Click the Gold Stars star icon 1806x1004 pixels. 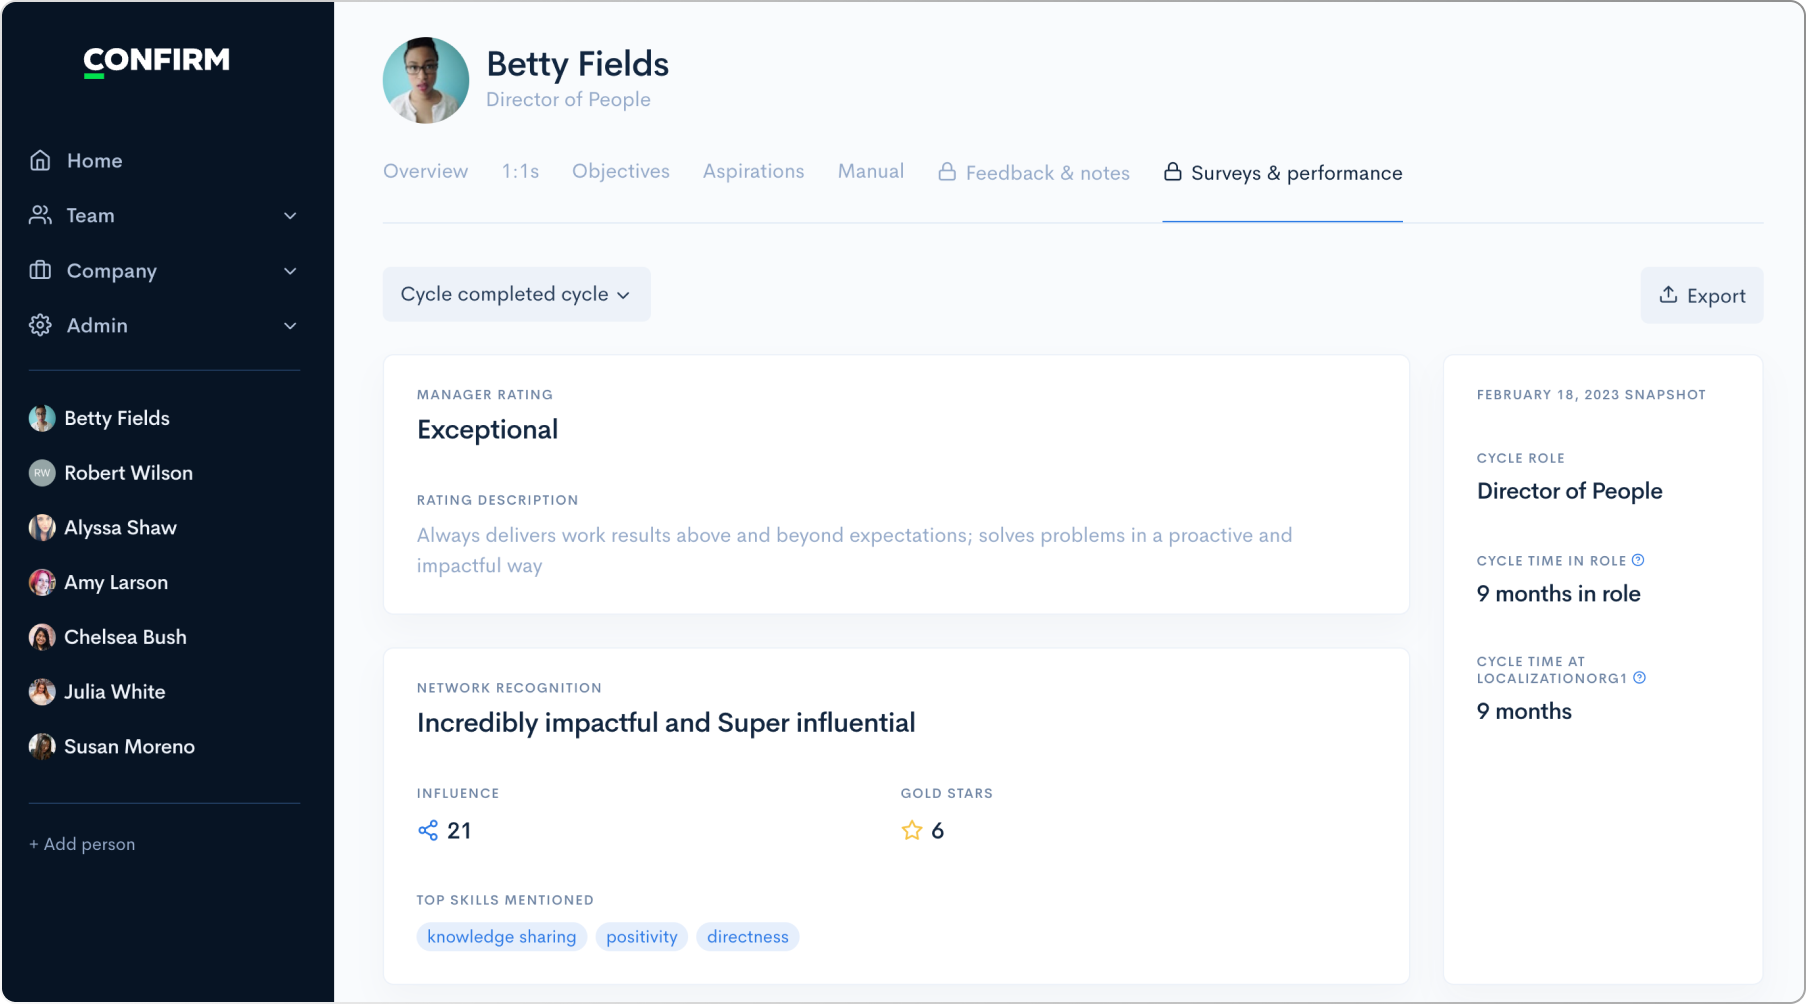[911, 831]
